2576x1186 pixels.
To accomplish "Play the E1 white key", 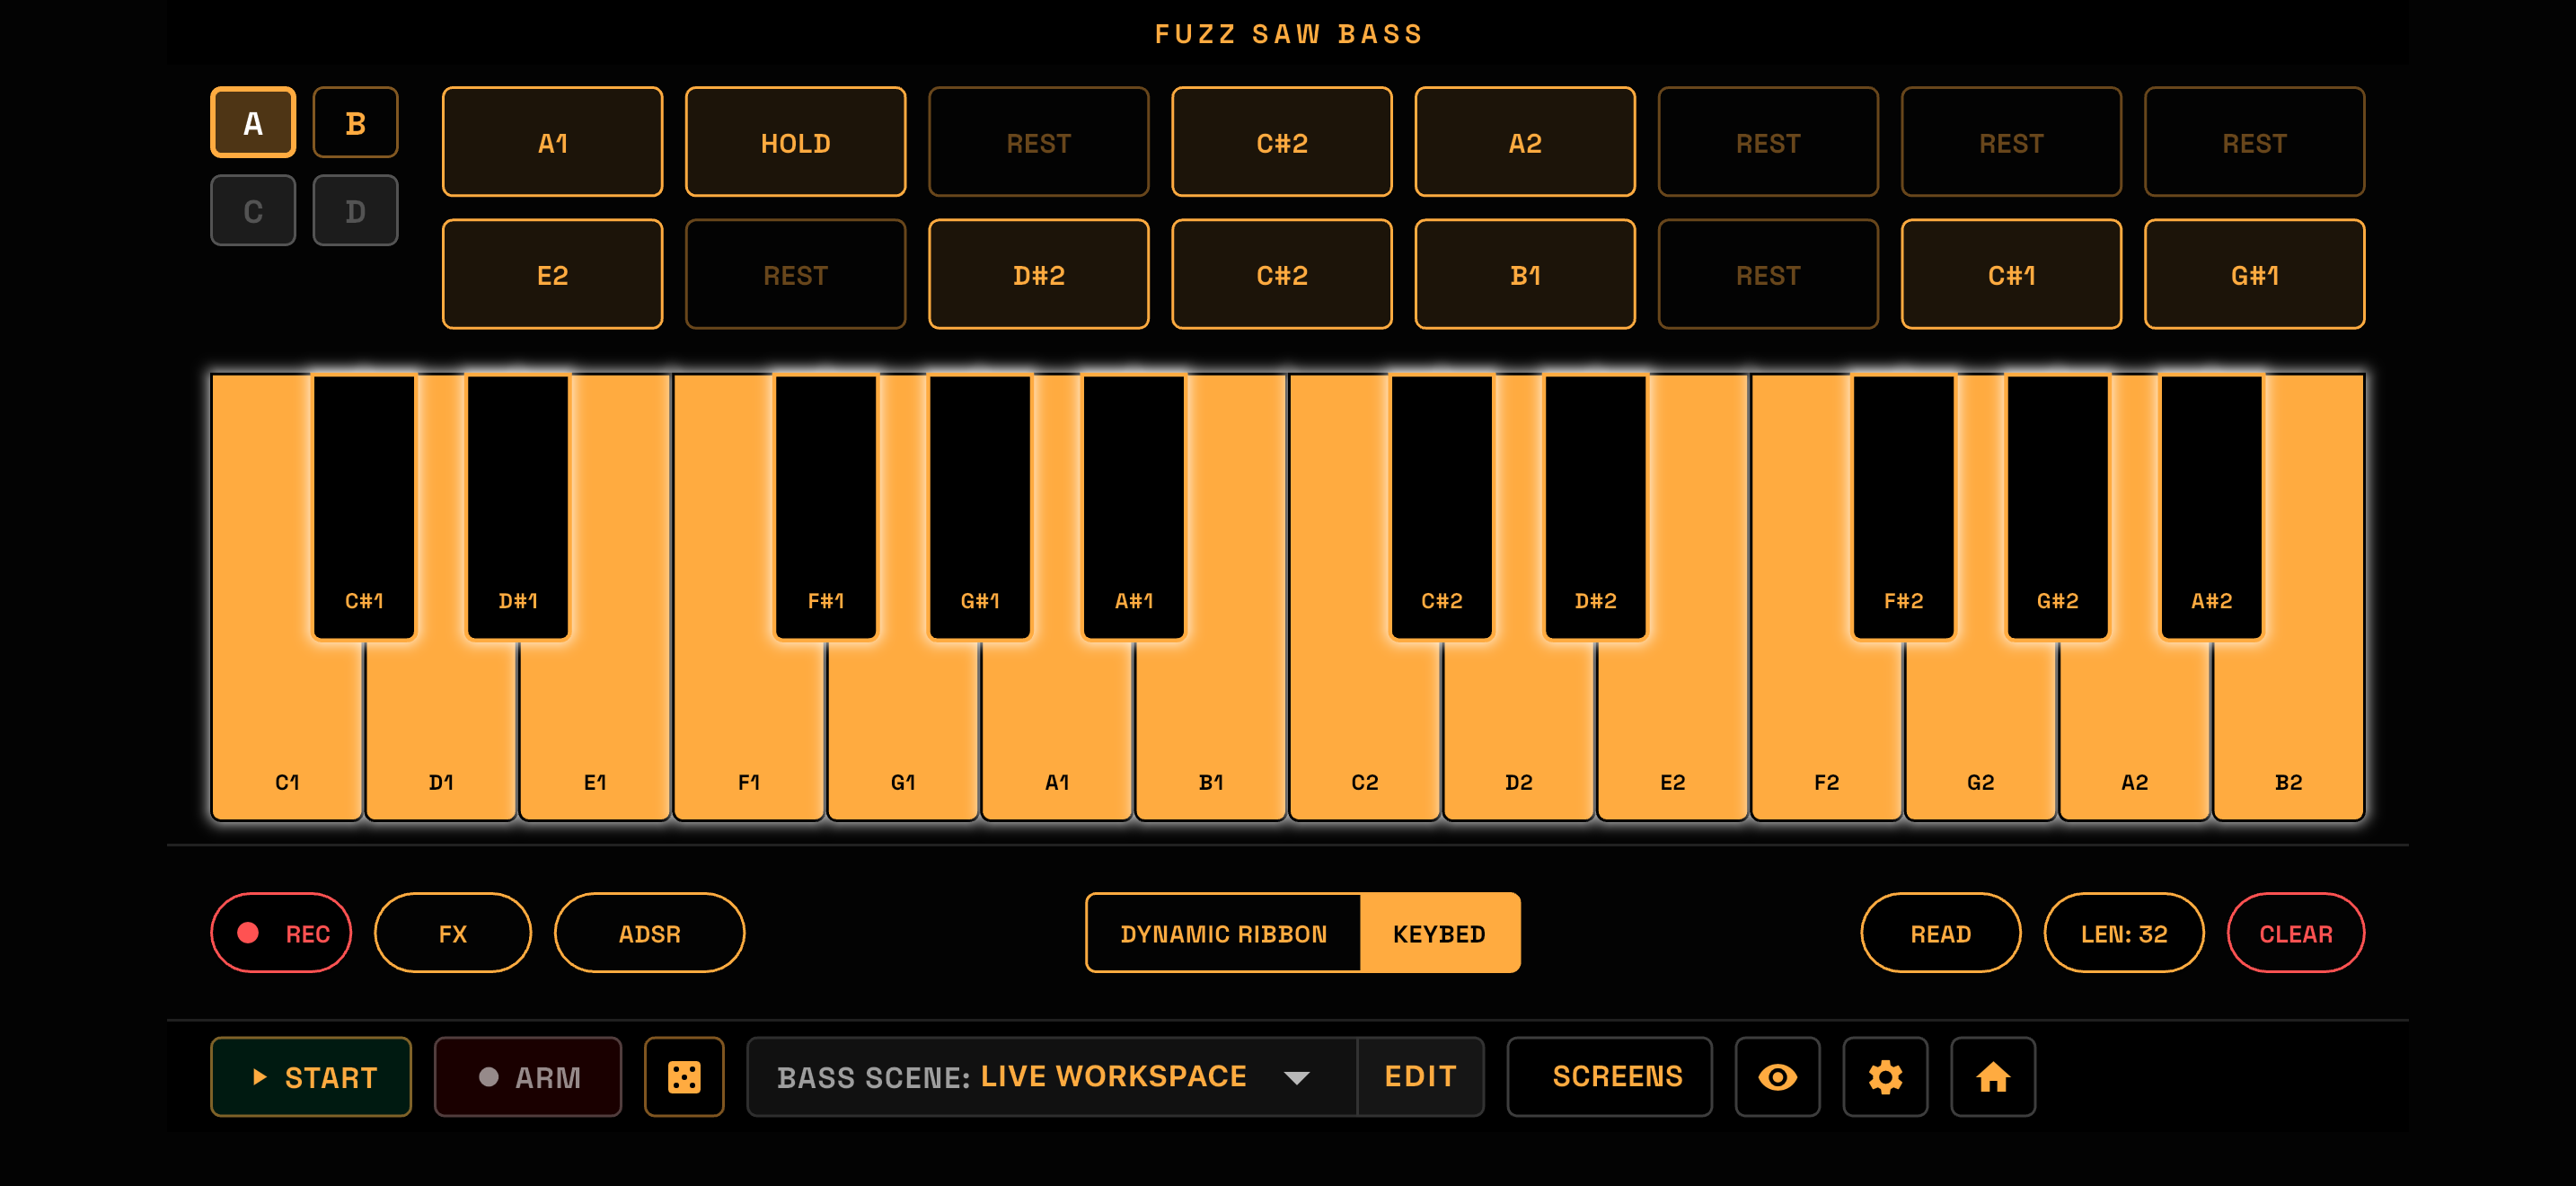I will pyautogui.click(x=595, y=730).
